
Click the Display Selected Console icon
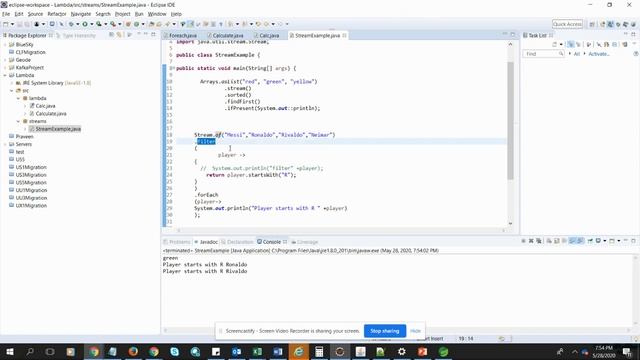point(598,241)
